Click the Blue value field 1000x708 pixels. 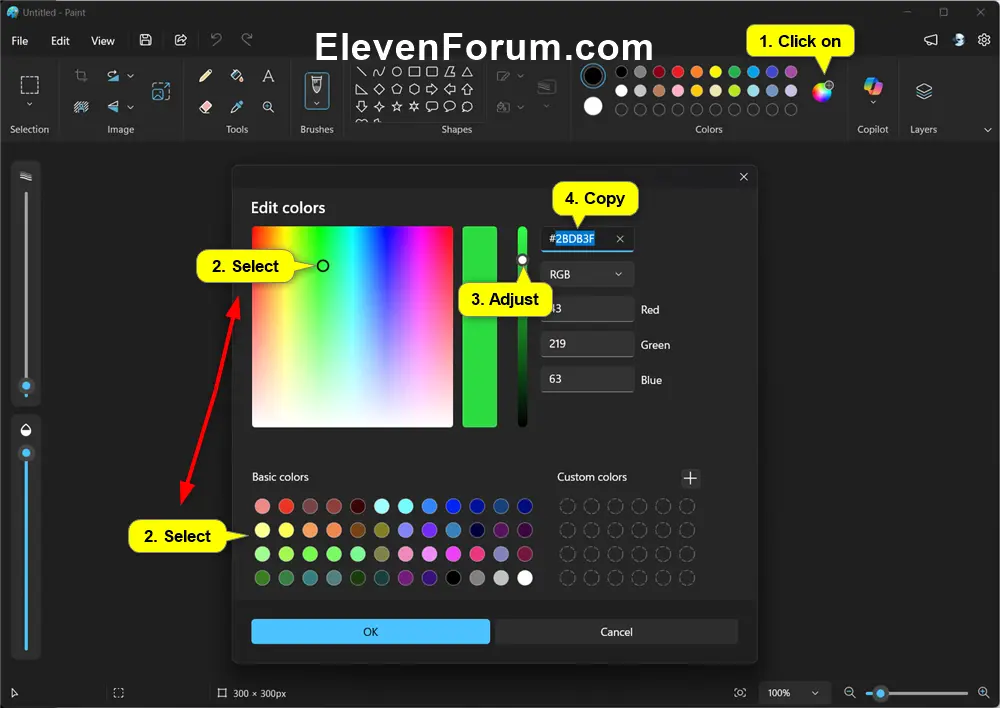587,379
